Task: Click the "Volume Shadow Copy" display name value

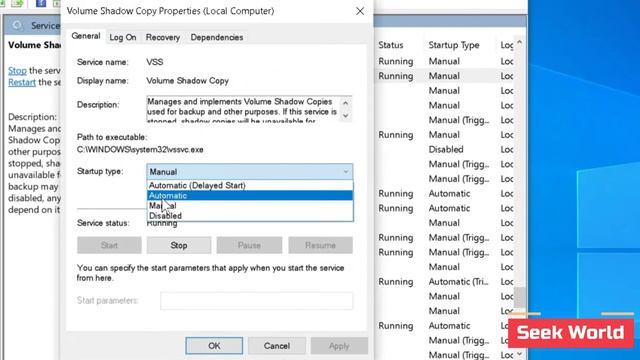Action: coord(187,81)
